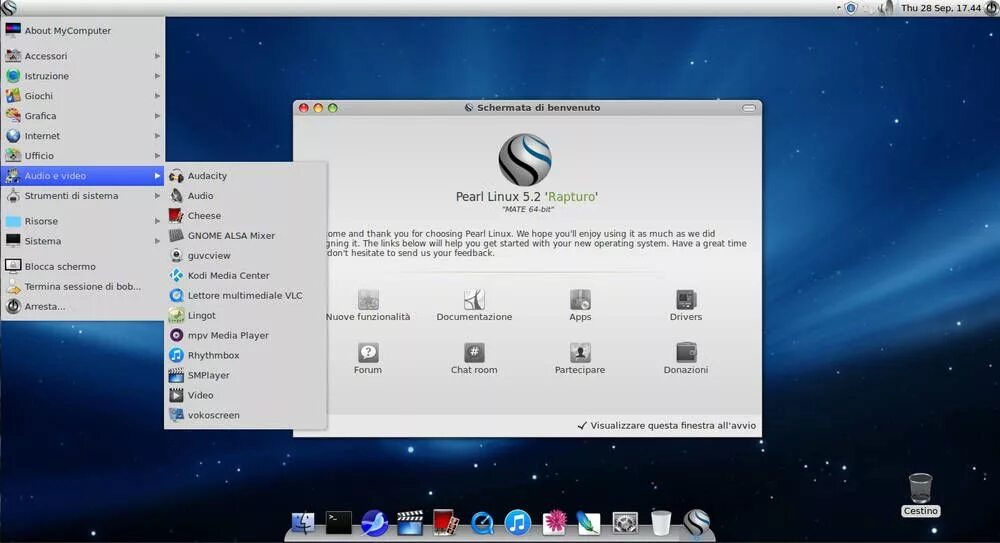Launch the Lingot tuner
Image resolution: width=1000 pixels, height=543 pixels.
point(246,315)
